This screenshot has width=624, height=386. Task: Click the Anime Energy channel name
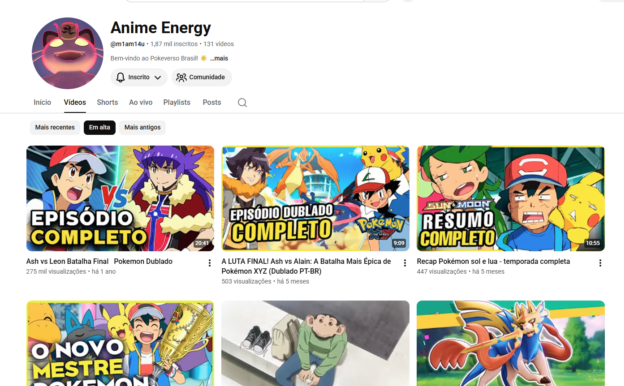(x=161, y=27)
